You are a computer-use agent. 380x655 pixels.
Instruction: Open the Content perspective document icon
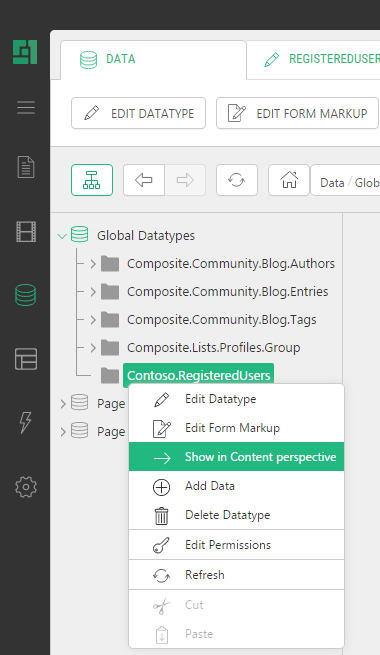pyautogui.click(x=26, y=167)
